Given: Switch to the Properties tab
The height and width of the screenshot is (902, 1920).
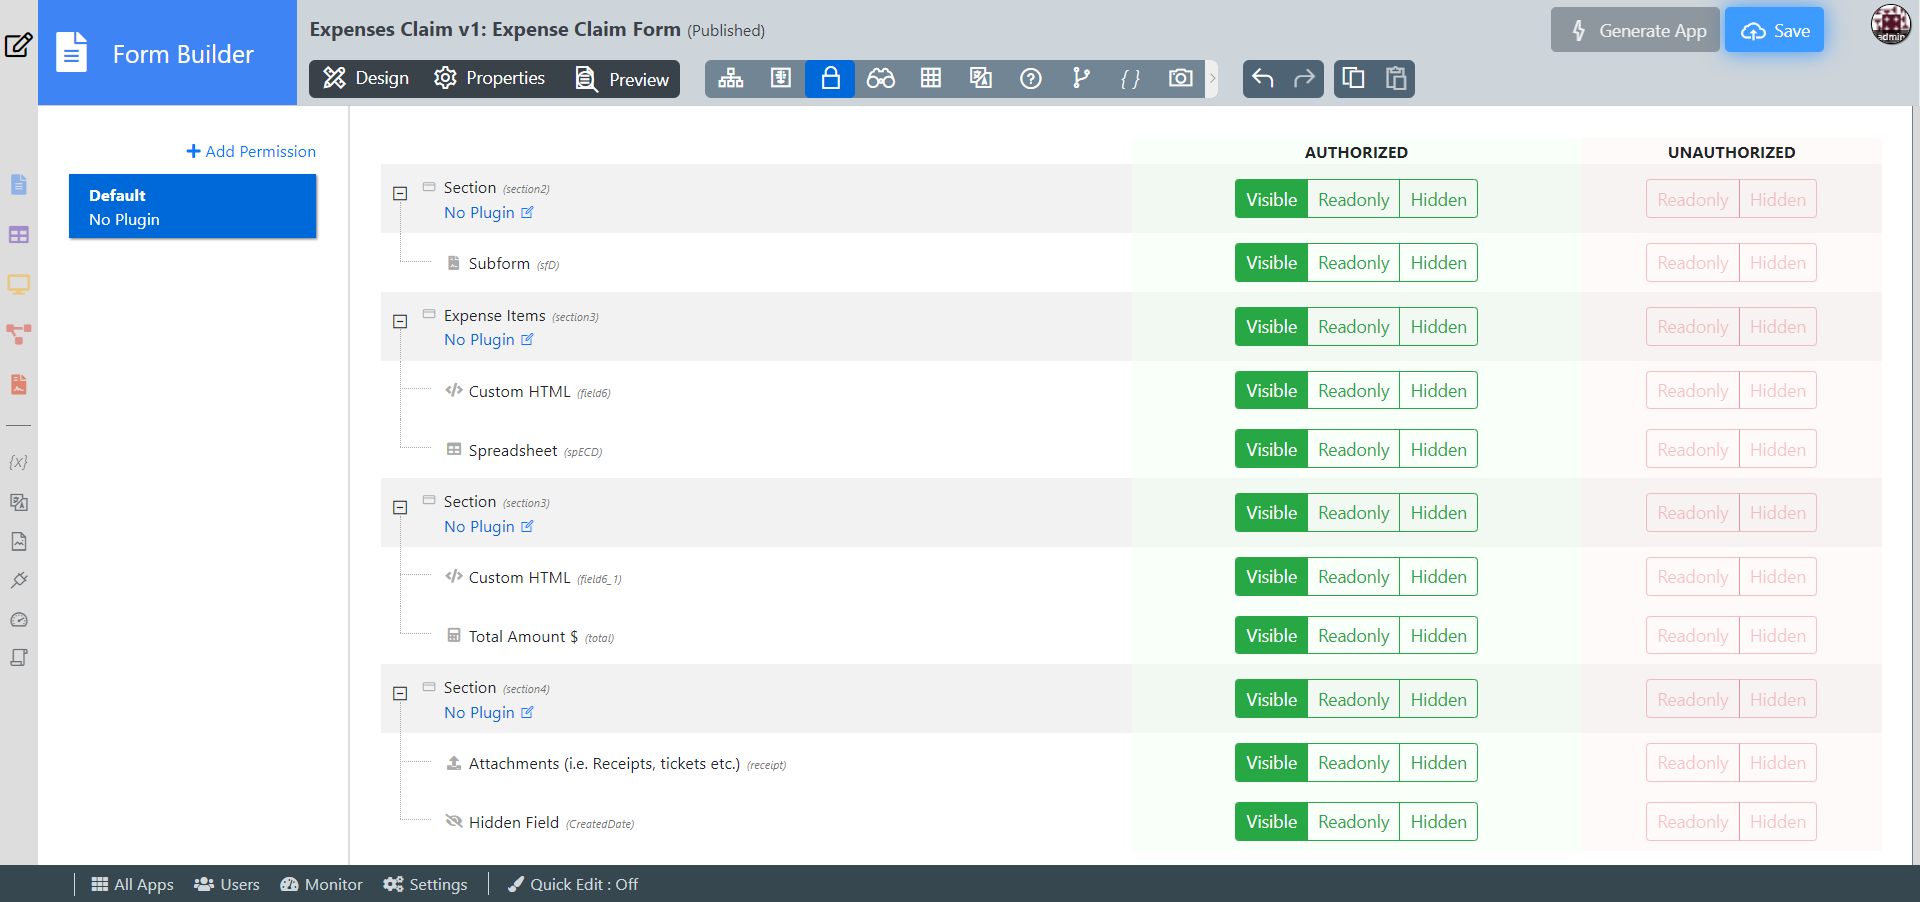Looking at the screenshot, I should pos(489,78).
